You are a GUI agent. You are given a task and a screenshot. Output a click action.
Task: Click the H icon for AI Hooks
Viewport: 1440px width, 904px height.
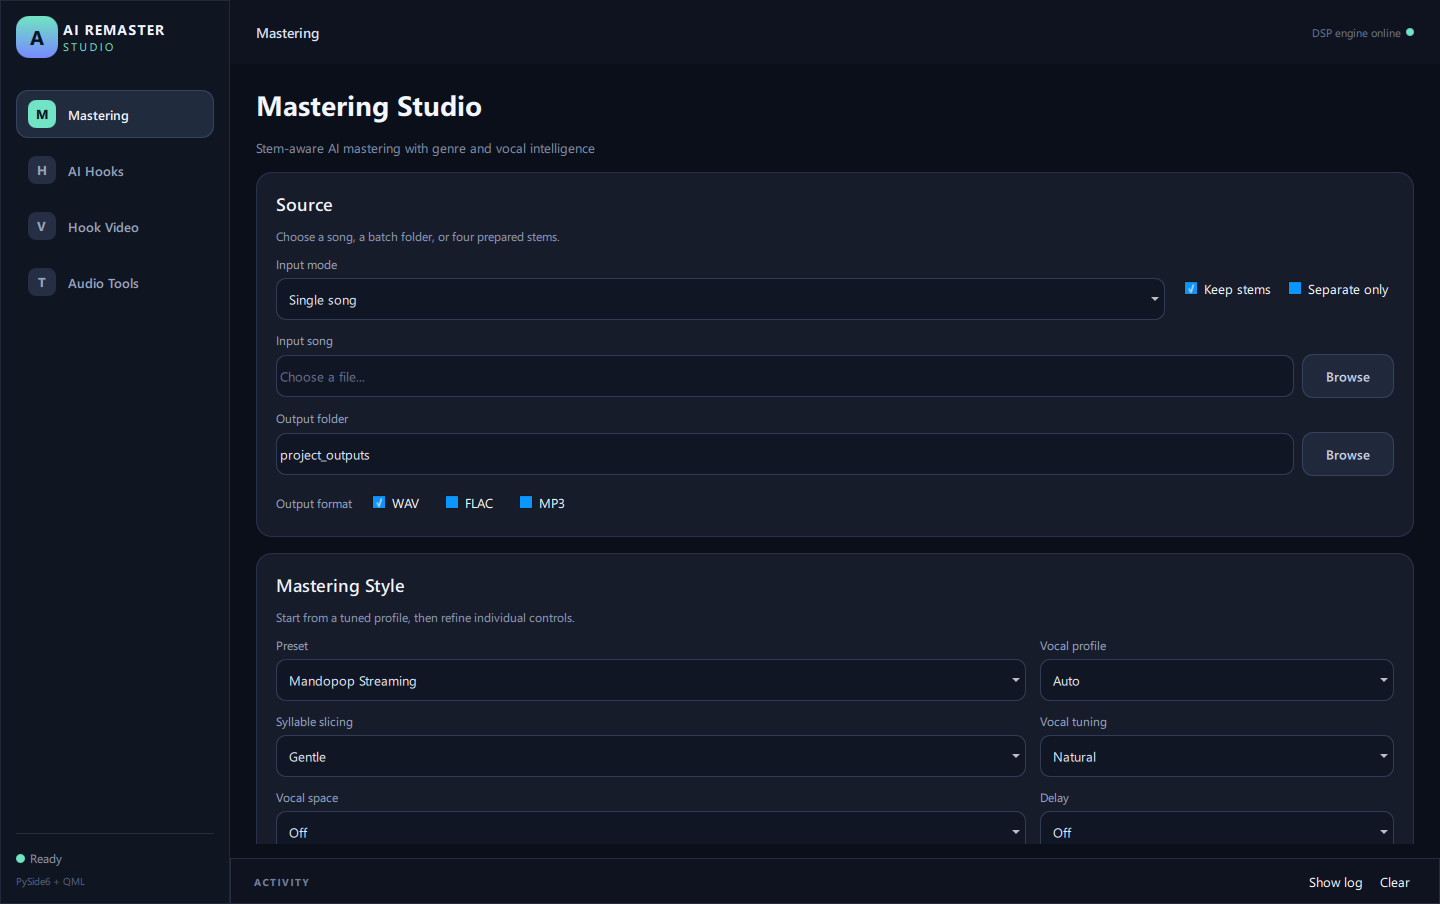click(x=42, y=170)
